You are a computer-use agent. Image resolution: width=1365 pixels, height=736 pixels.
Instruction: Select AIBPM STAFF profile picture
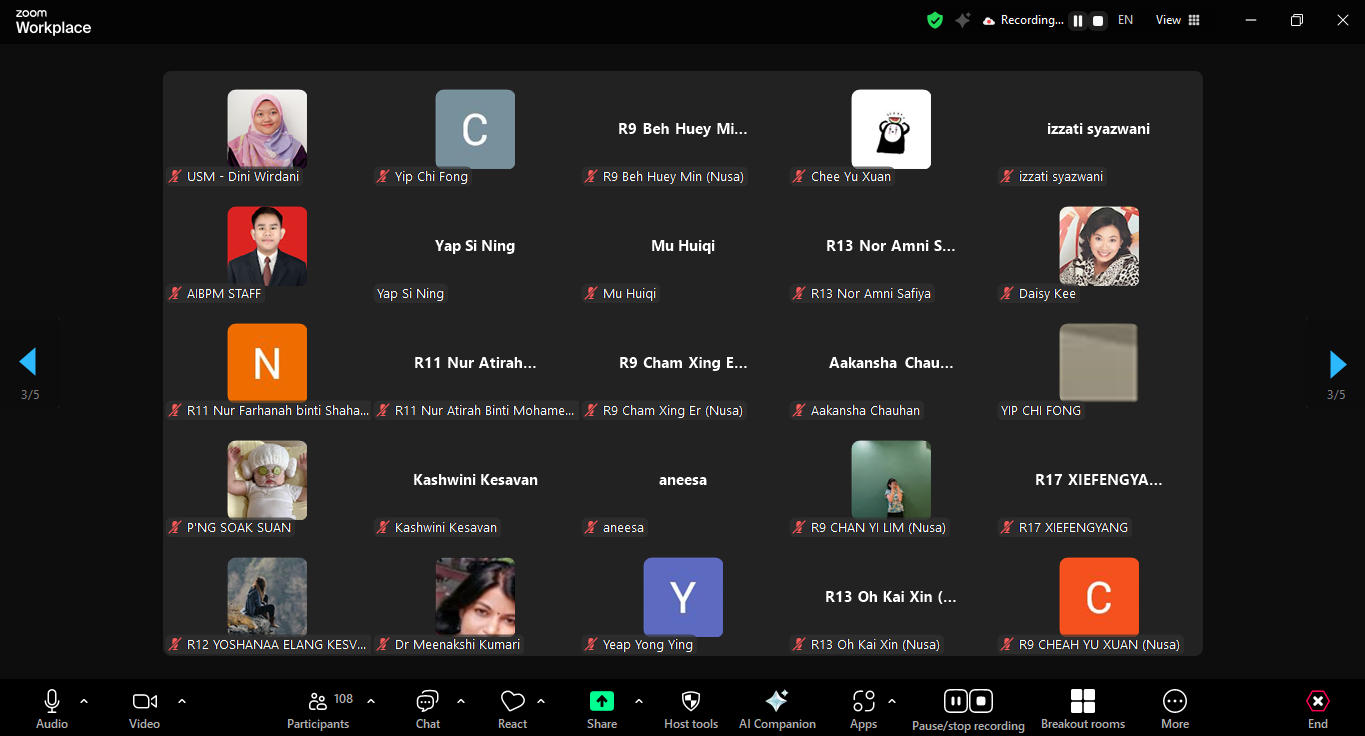click(x=267, y=246)
